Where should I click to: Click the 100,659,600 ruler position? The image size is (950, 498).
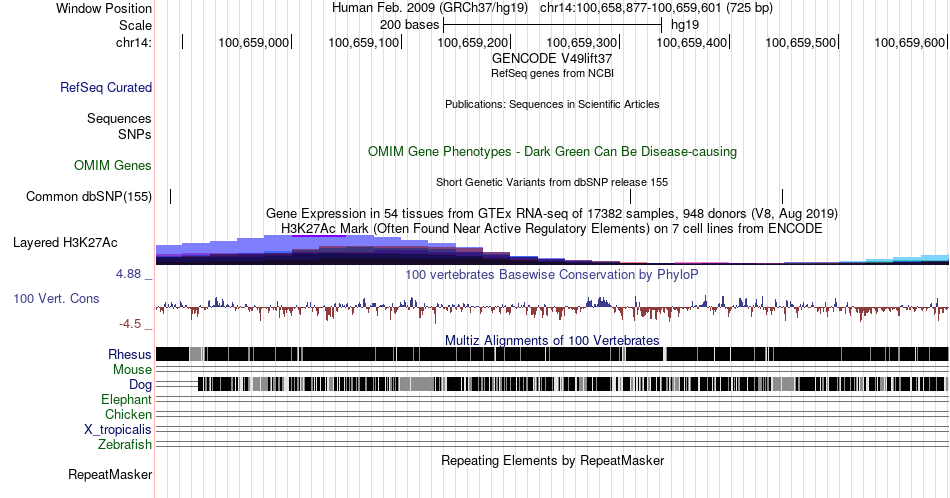[x=909, y=42]
